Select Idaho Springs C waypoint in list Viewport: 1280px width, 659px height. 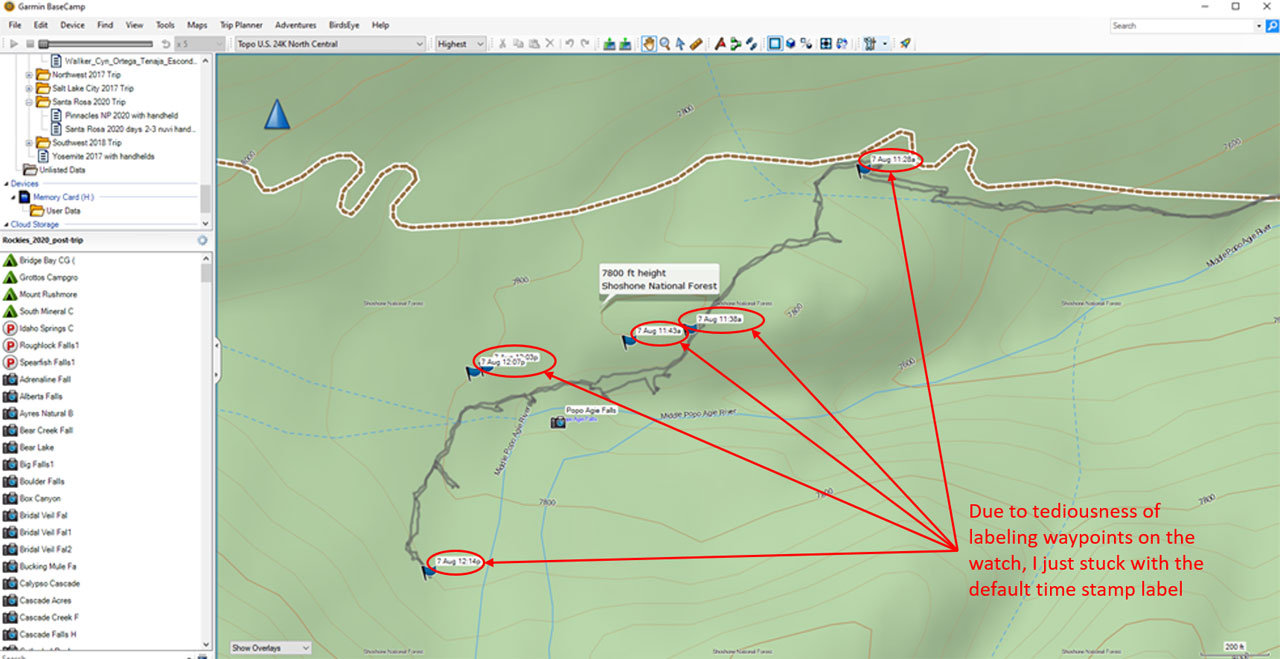47,328
